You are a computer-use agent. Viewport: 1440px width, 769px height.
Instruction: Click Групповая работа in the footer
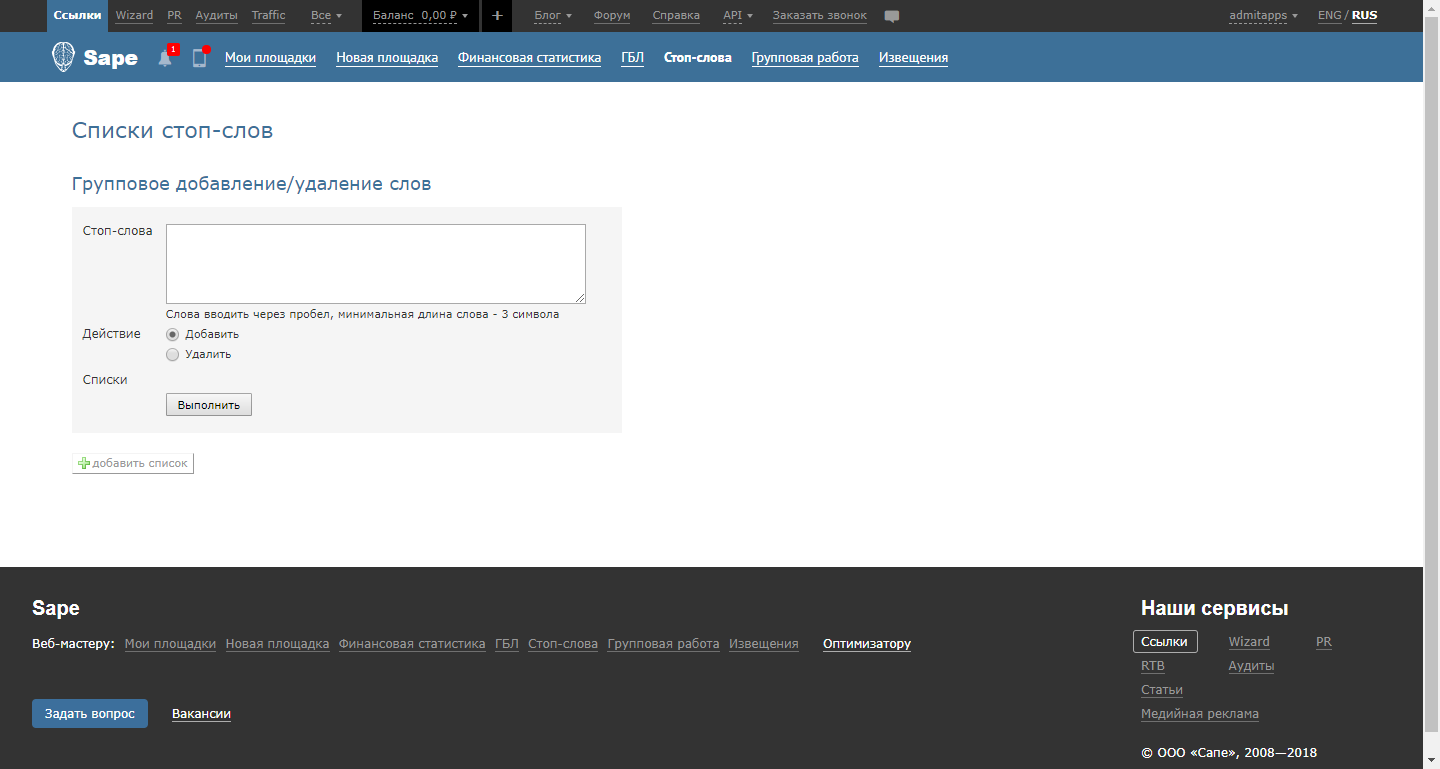(x=663, y=644)
